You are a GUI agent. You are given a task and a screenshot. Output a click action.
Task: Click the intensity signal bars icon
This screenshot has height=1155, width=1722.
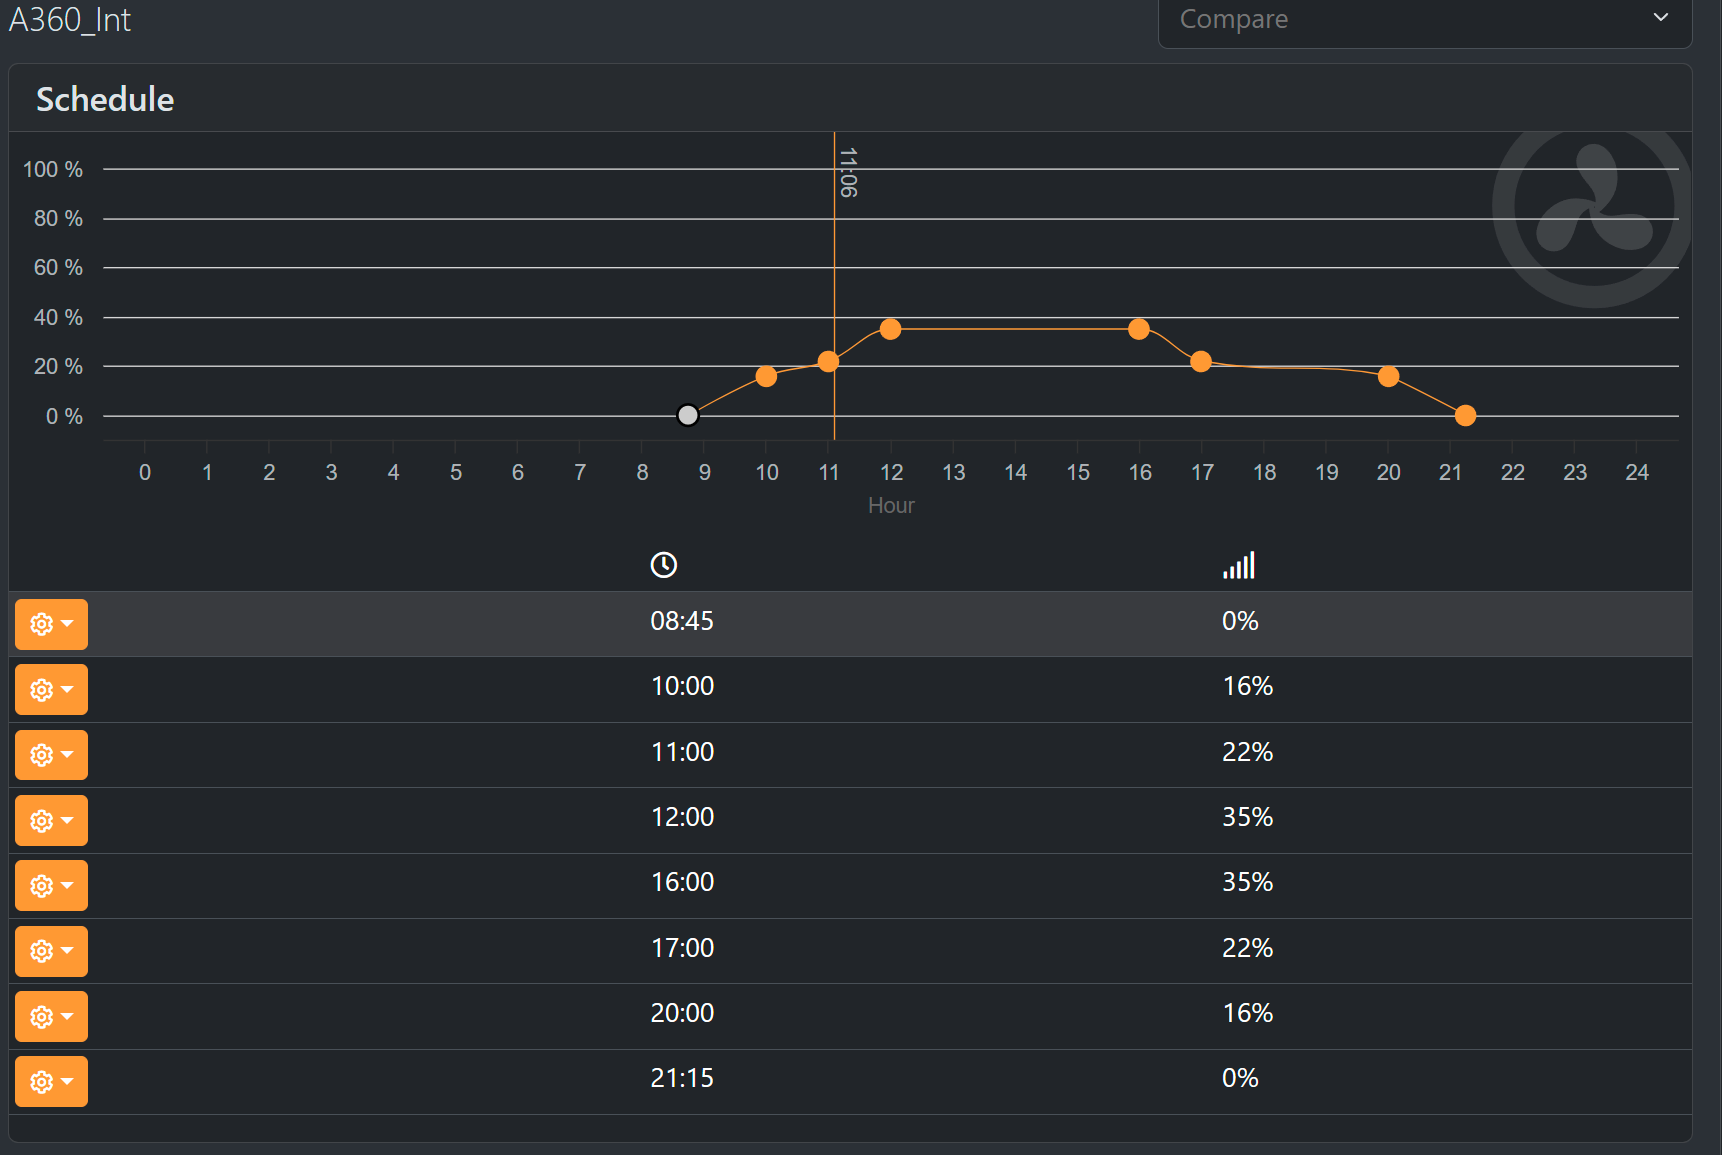coord(1239,566)
